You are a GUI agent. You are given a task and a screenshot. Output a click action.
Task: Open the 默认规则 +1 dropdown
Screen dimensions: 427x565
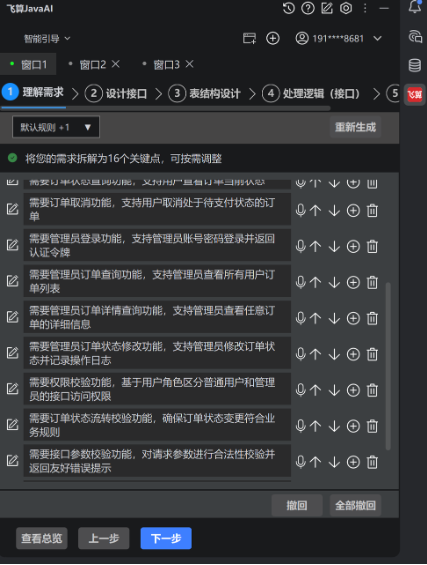pyautogui.click(x=56, y=127)
